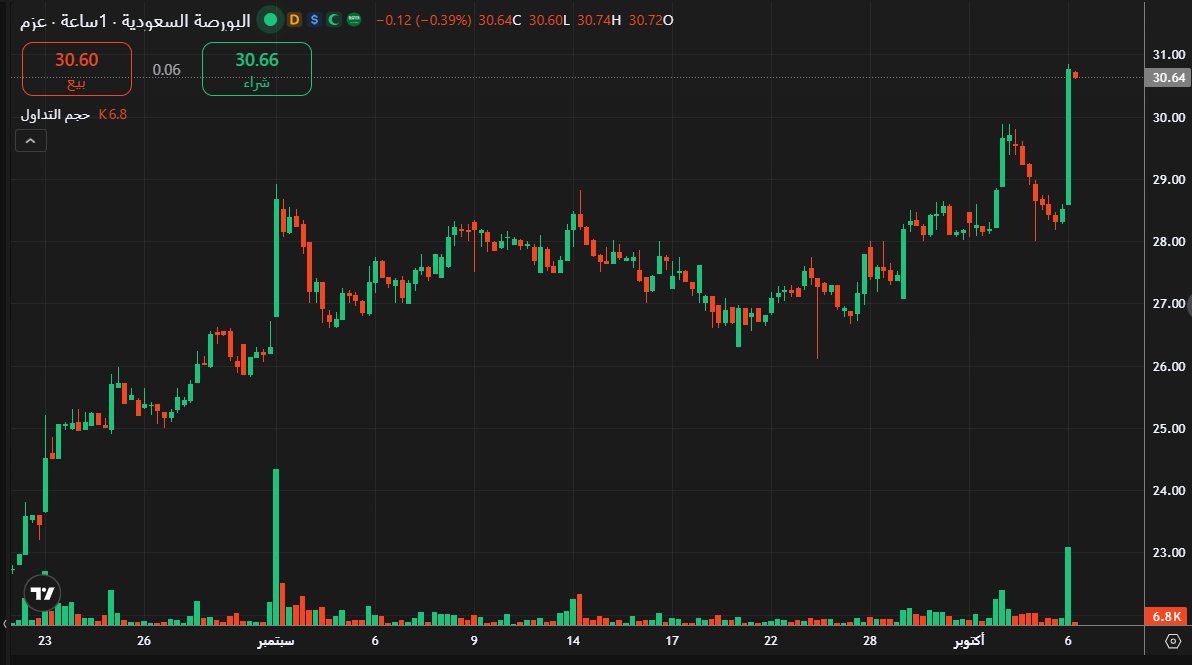Click the open value 30.72O
Viewport: 1192px width, 665px height.
[x=651, y=21]
